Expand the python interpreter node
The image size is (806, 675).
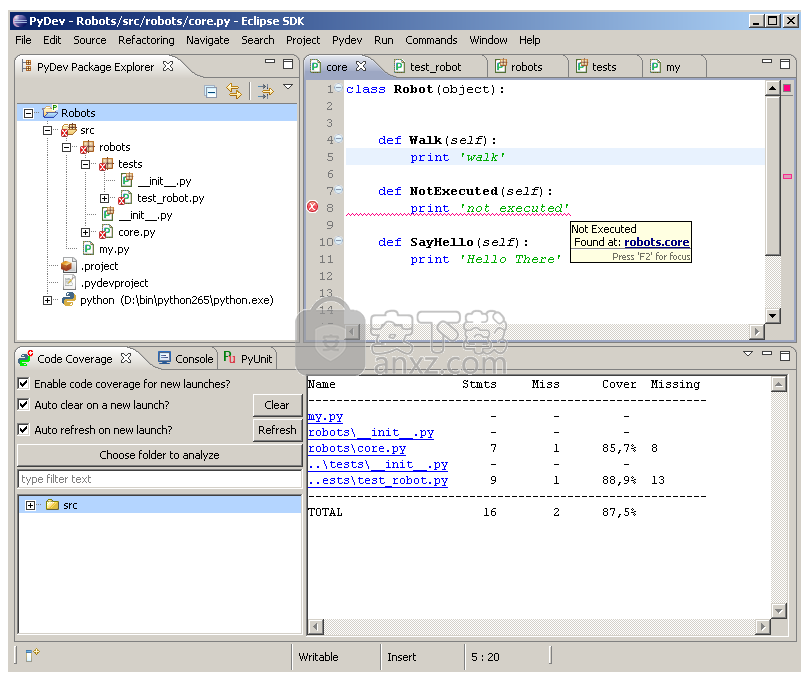47,300
